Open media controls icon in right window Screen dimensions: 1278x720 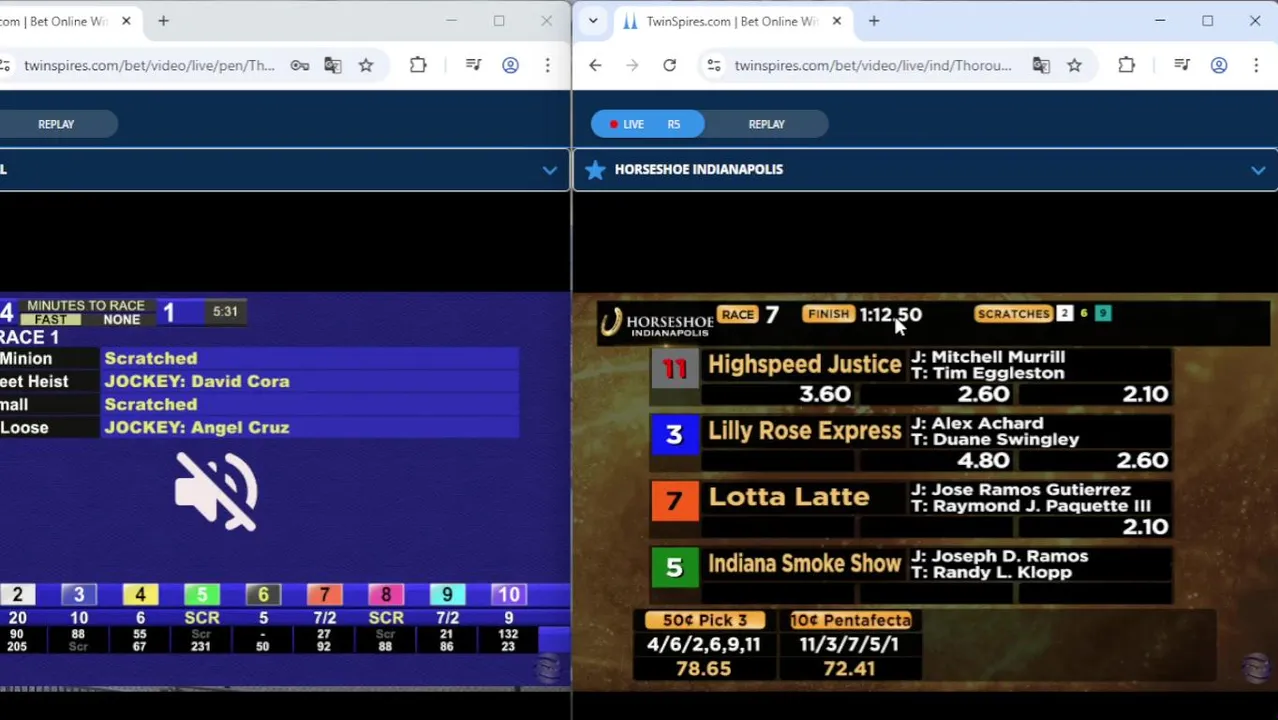click(1182, 65)
